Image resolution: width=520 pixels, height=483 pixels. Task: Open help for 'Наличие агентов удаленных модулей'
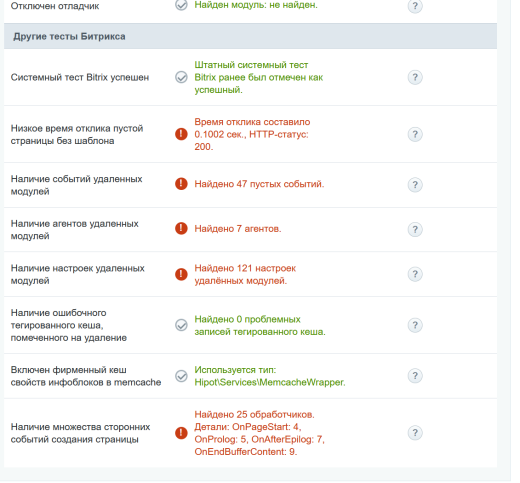click(x=415, y=229)
